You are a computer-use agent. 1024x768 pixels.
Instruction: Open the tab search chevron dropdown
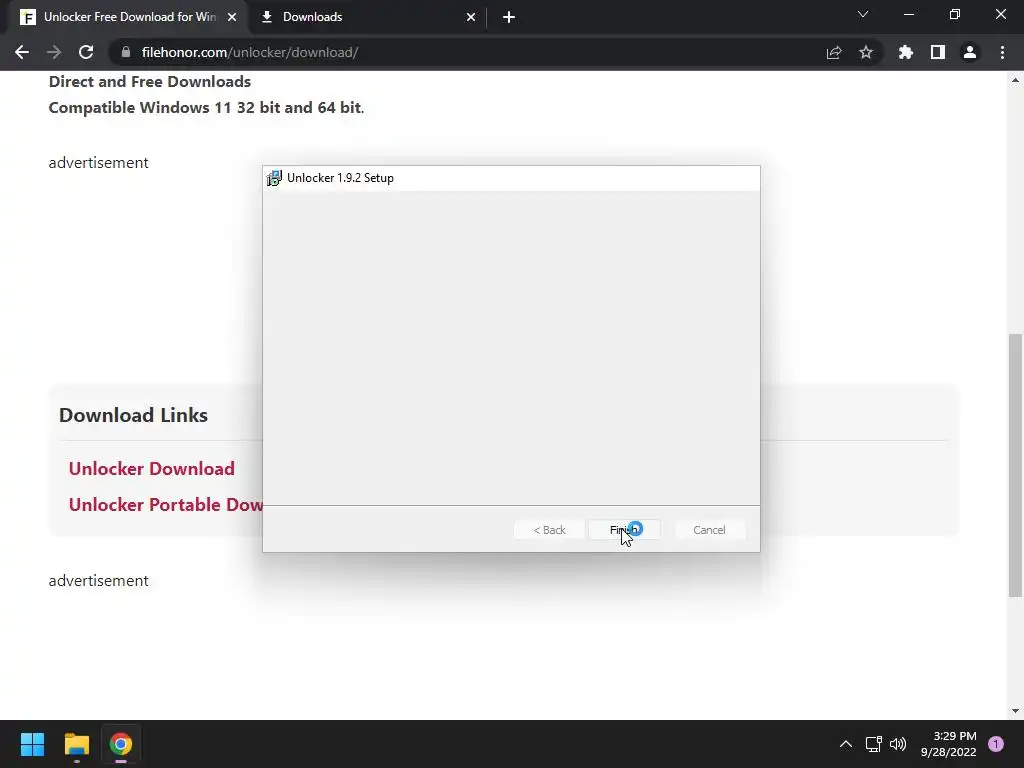tap(863, 14)
